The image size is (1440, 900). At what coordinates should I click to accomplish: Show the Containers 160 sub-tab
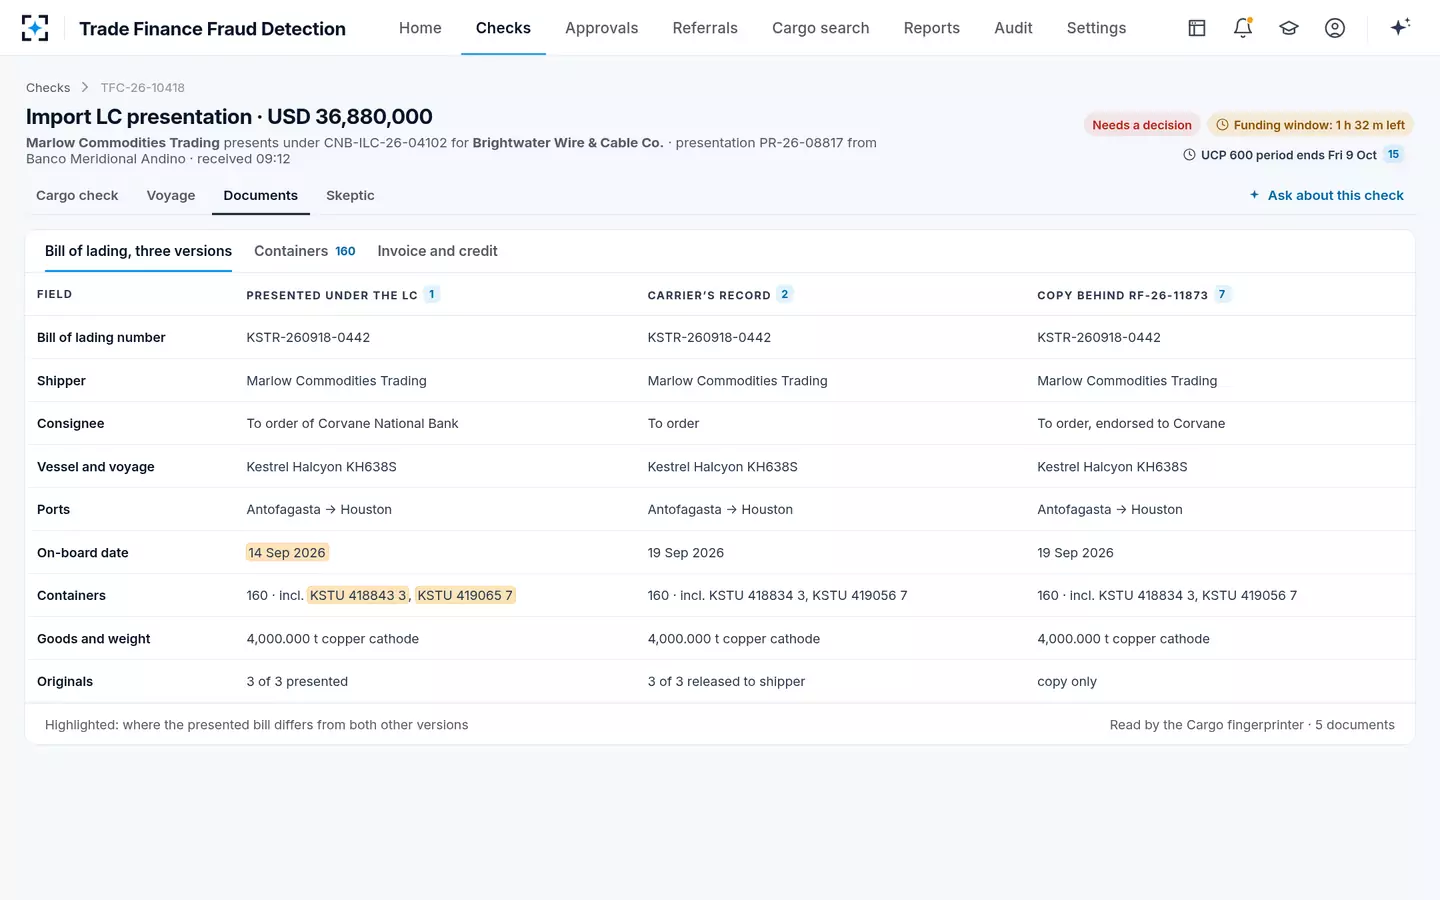(x=305, y=251)
